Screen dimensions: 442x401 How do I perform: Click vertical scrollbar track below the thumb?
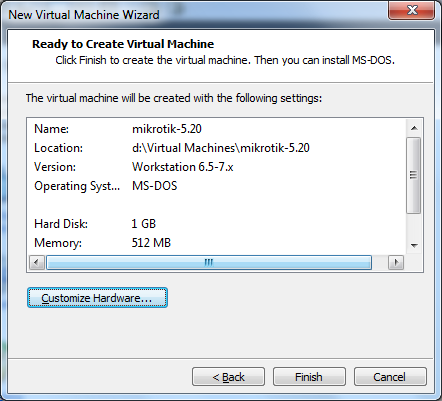pos(414,226)
